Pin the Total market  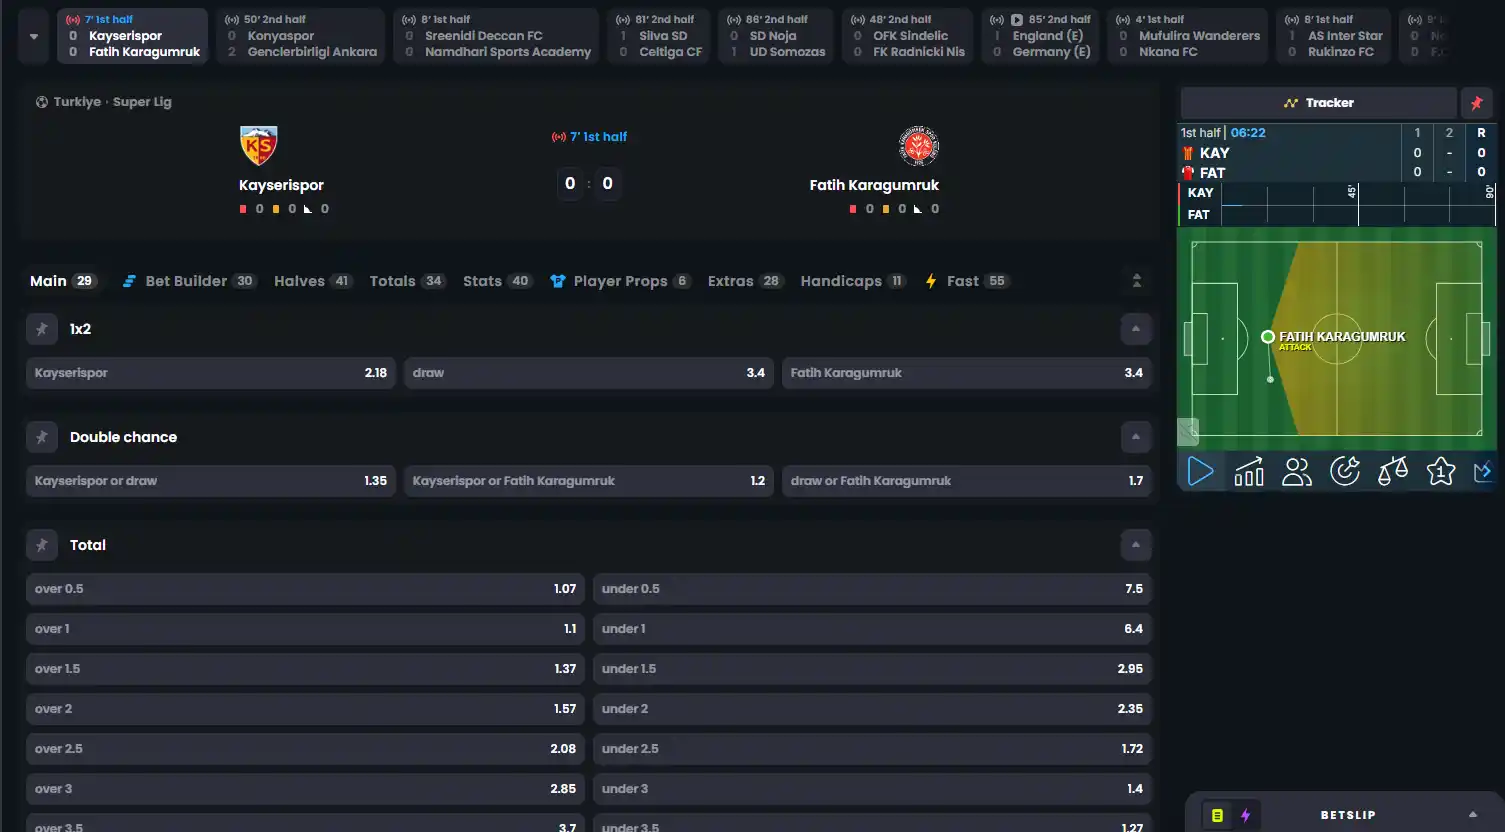click(x=42, y=545)
